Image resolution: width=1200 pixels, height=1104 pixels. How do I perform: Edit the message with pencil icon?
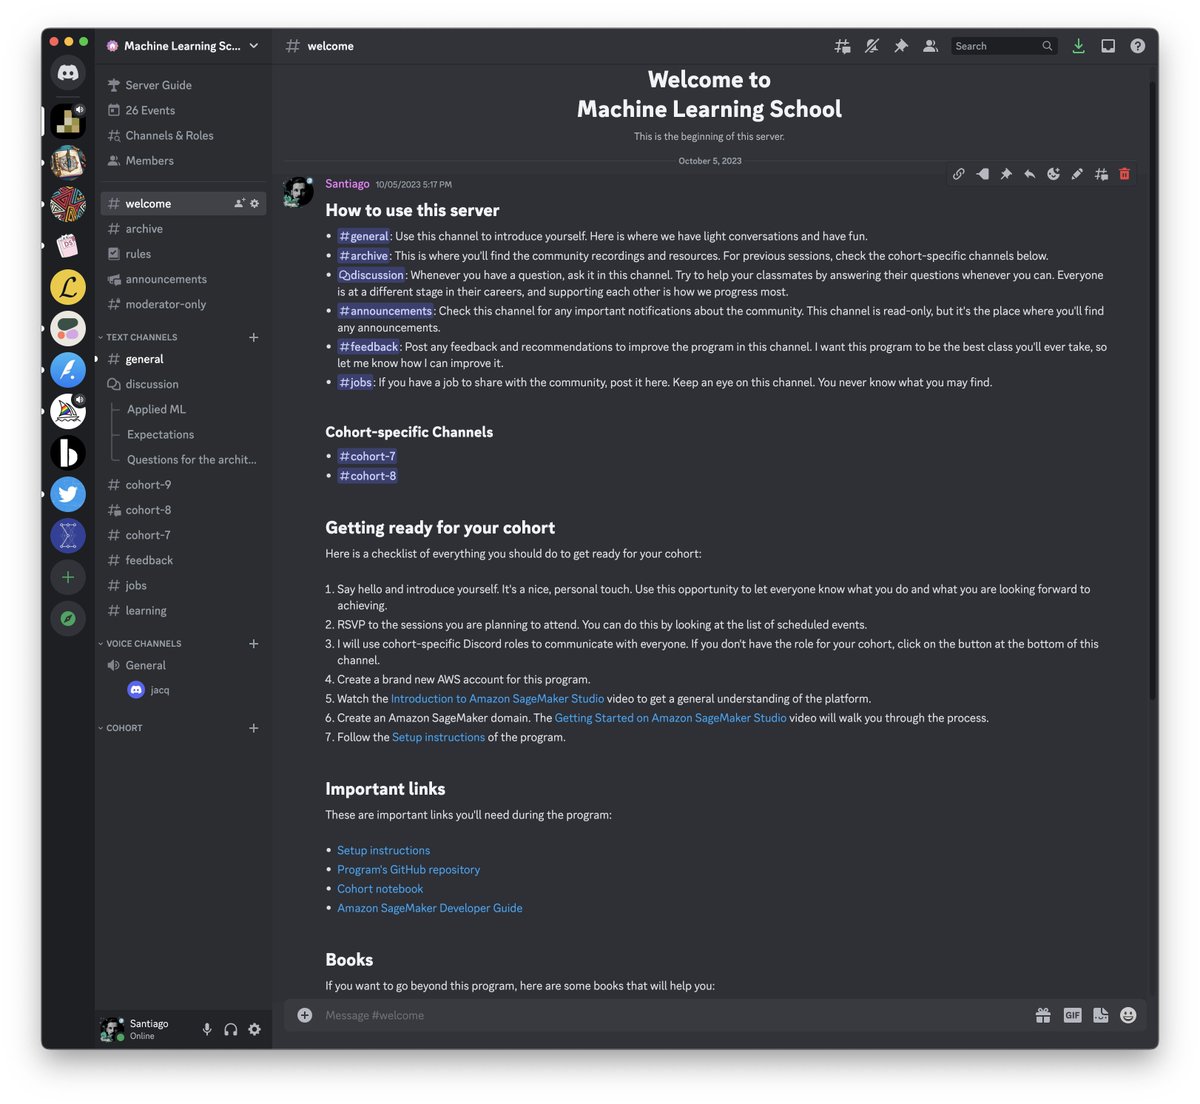[x=1077, y=174]
